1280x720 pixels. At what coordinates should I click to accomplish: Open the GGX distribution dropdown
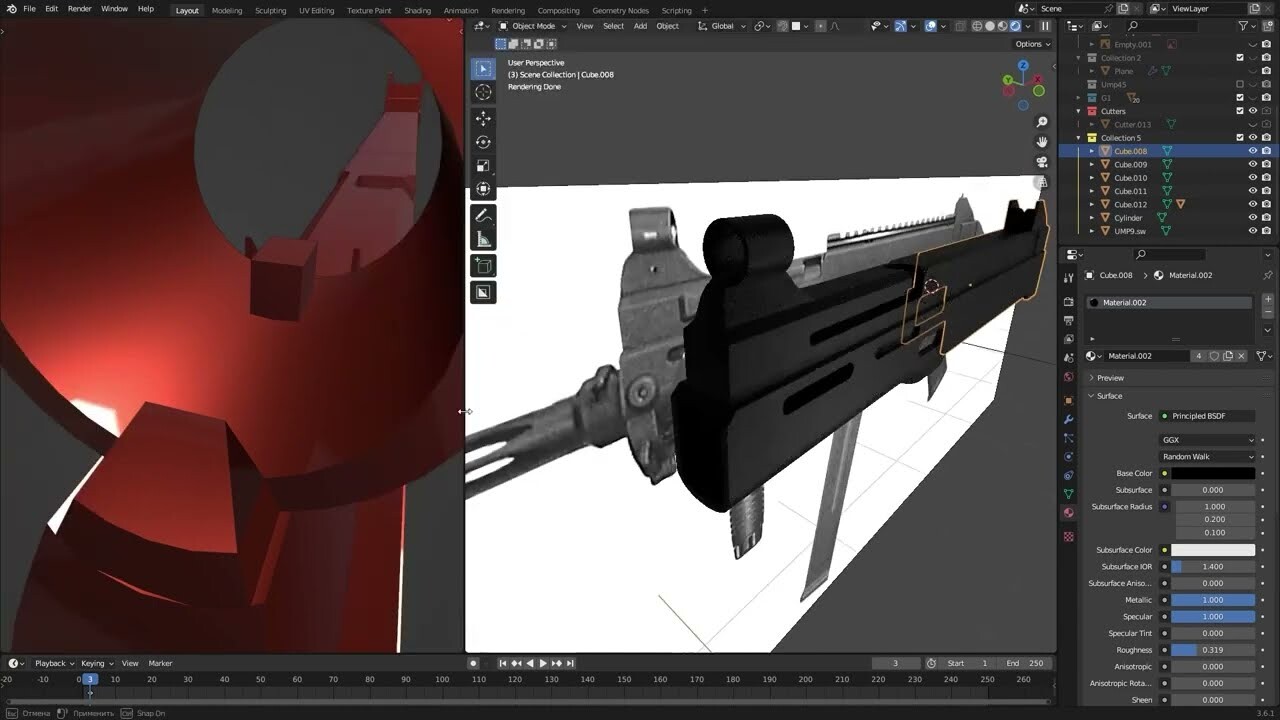pyautogui.click(x=1207, y=439)
